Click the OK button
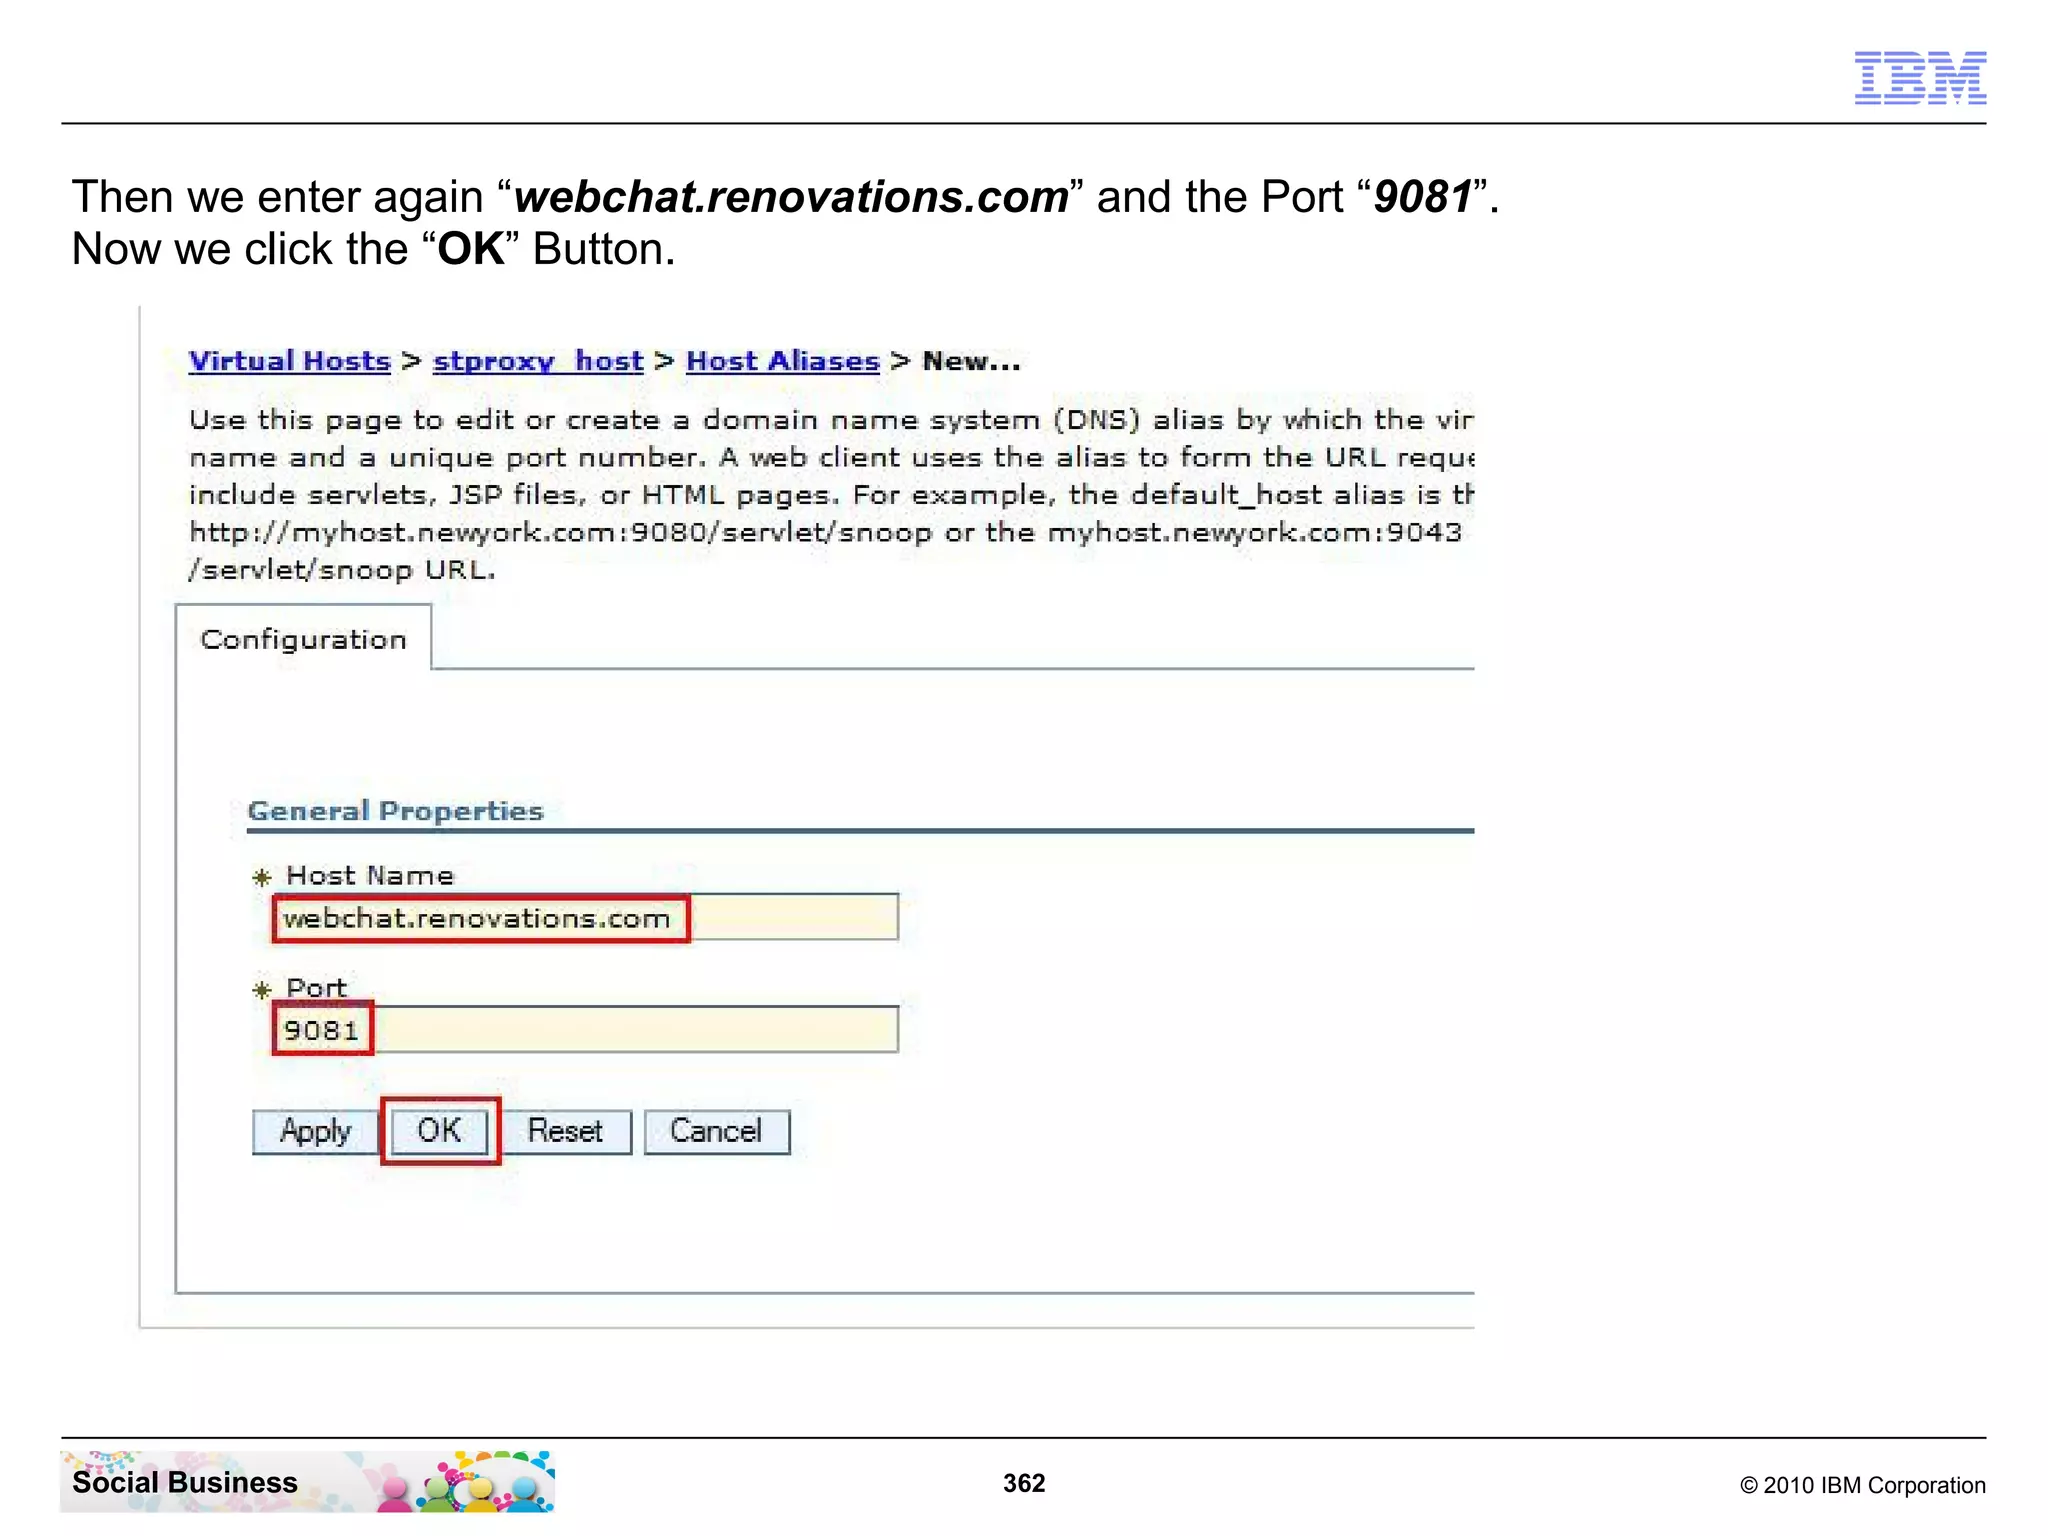This screenshot has width=2048, height=1536. (x=439, y=1131)
